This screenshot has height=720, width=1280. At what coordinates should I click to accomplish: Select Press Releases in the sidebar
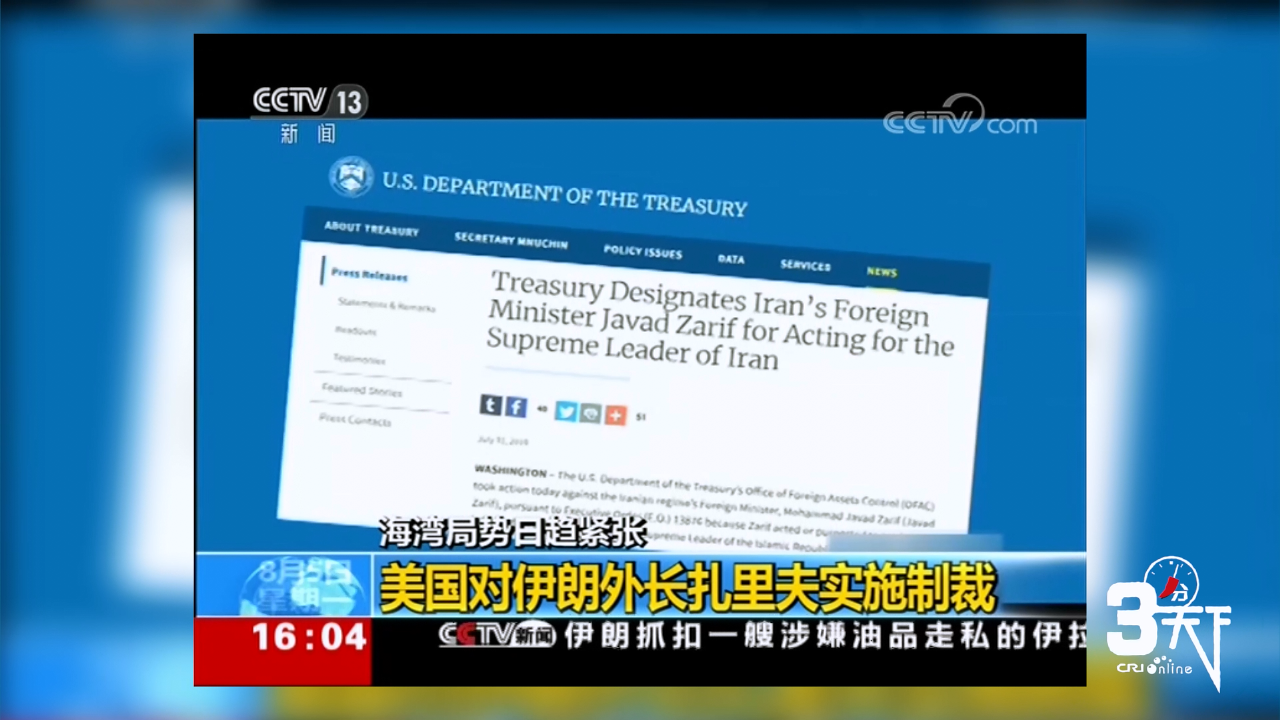(369, 275)
